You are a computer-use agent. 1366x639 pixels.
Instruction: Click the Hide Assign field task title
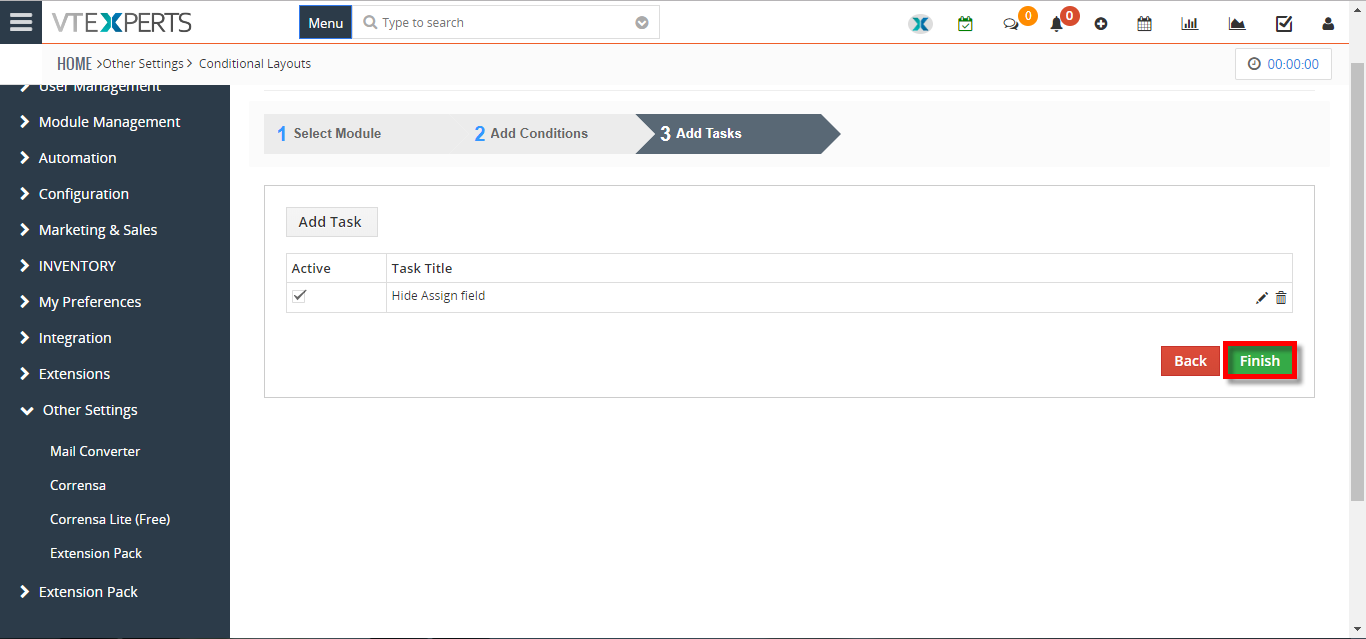[x=438, y=296]
